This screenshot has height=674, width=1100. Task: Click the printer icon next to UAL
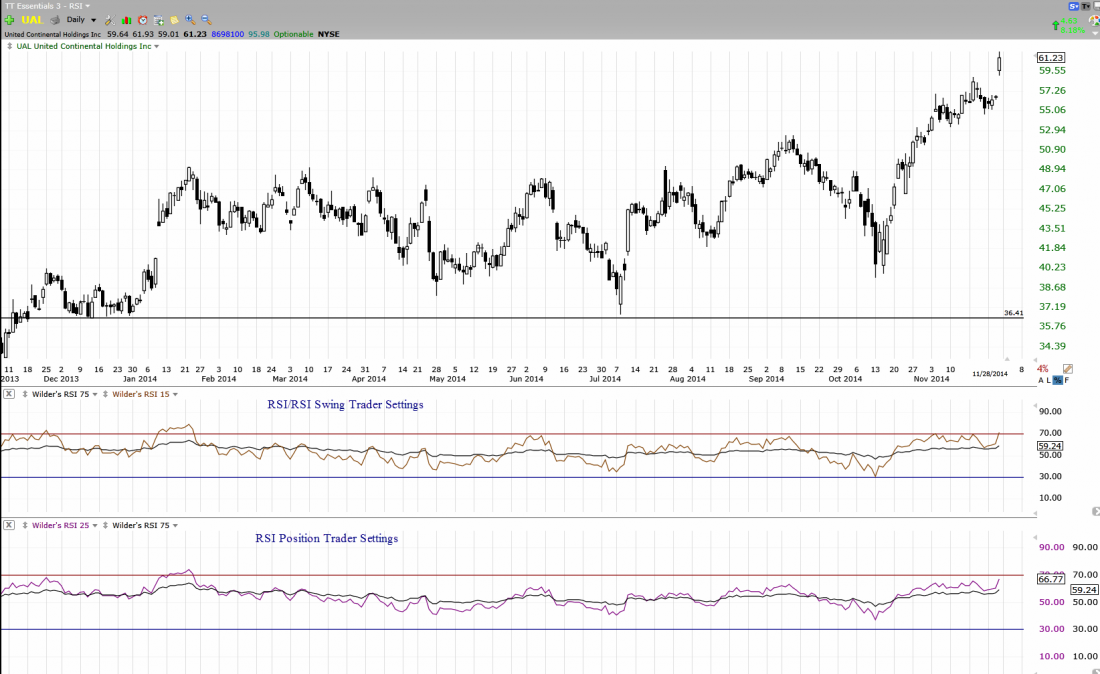[x=55, y=20]
